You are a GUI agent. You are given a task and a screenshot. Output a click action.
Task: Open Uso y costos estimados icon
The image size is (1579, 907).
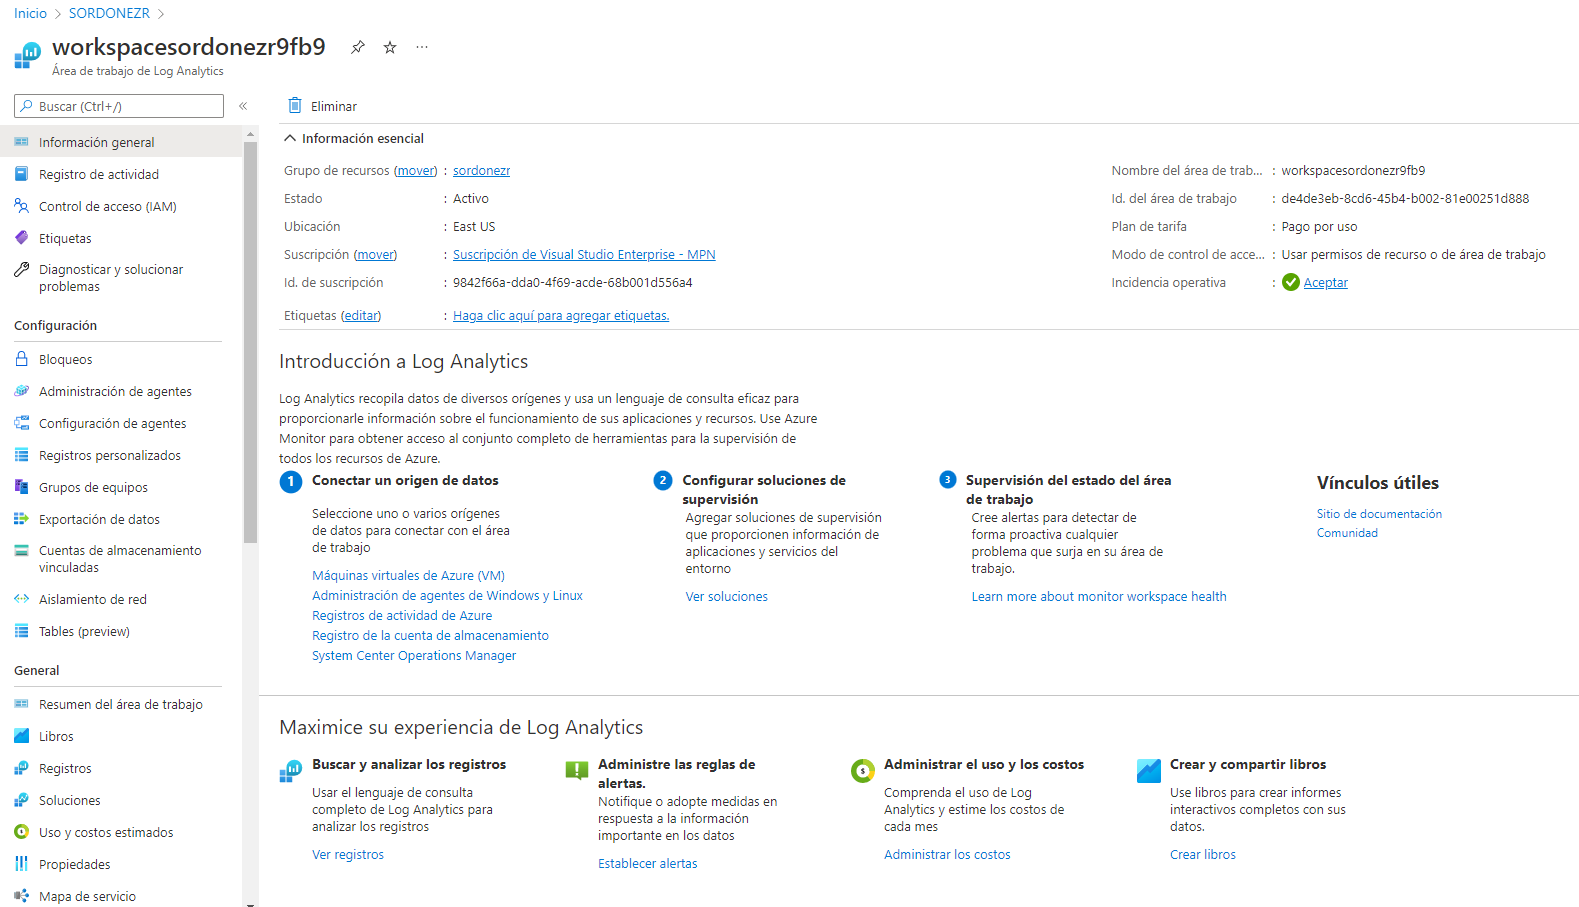tap(22, 832)
